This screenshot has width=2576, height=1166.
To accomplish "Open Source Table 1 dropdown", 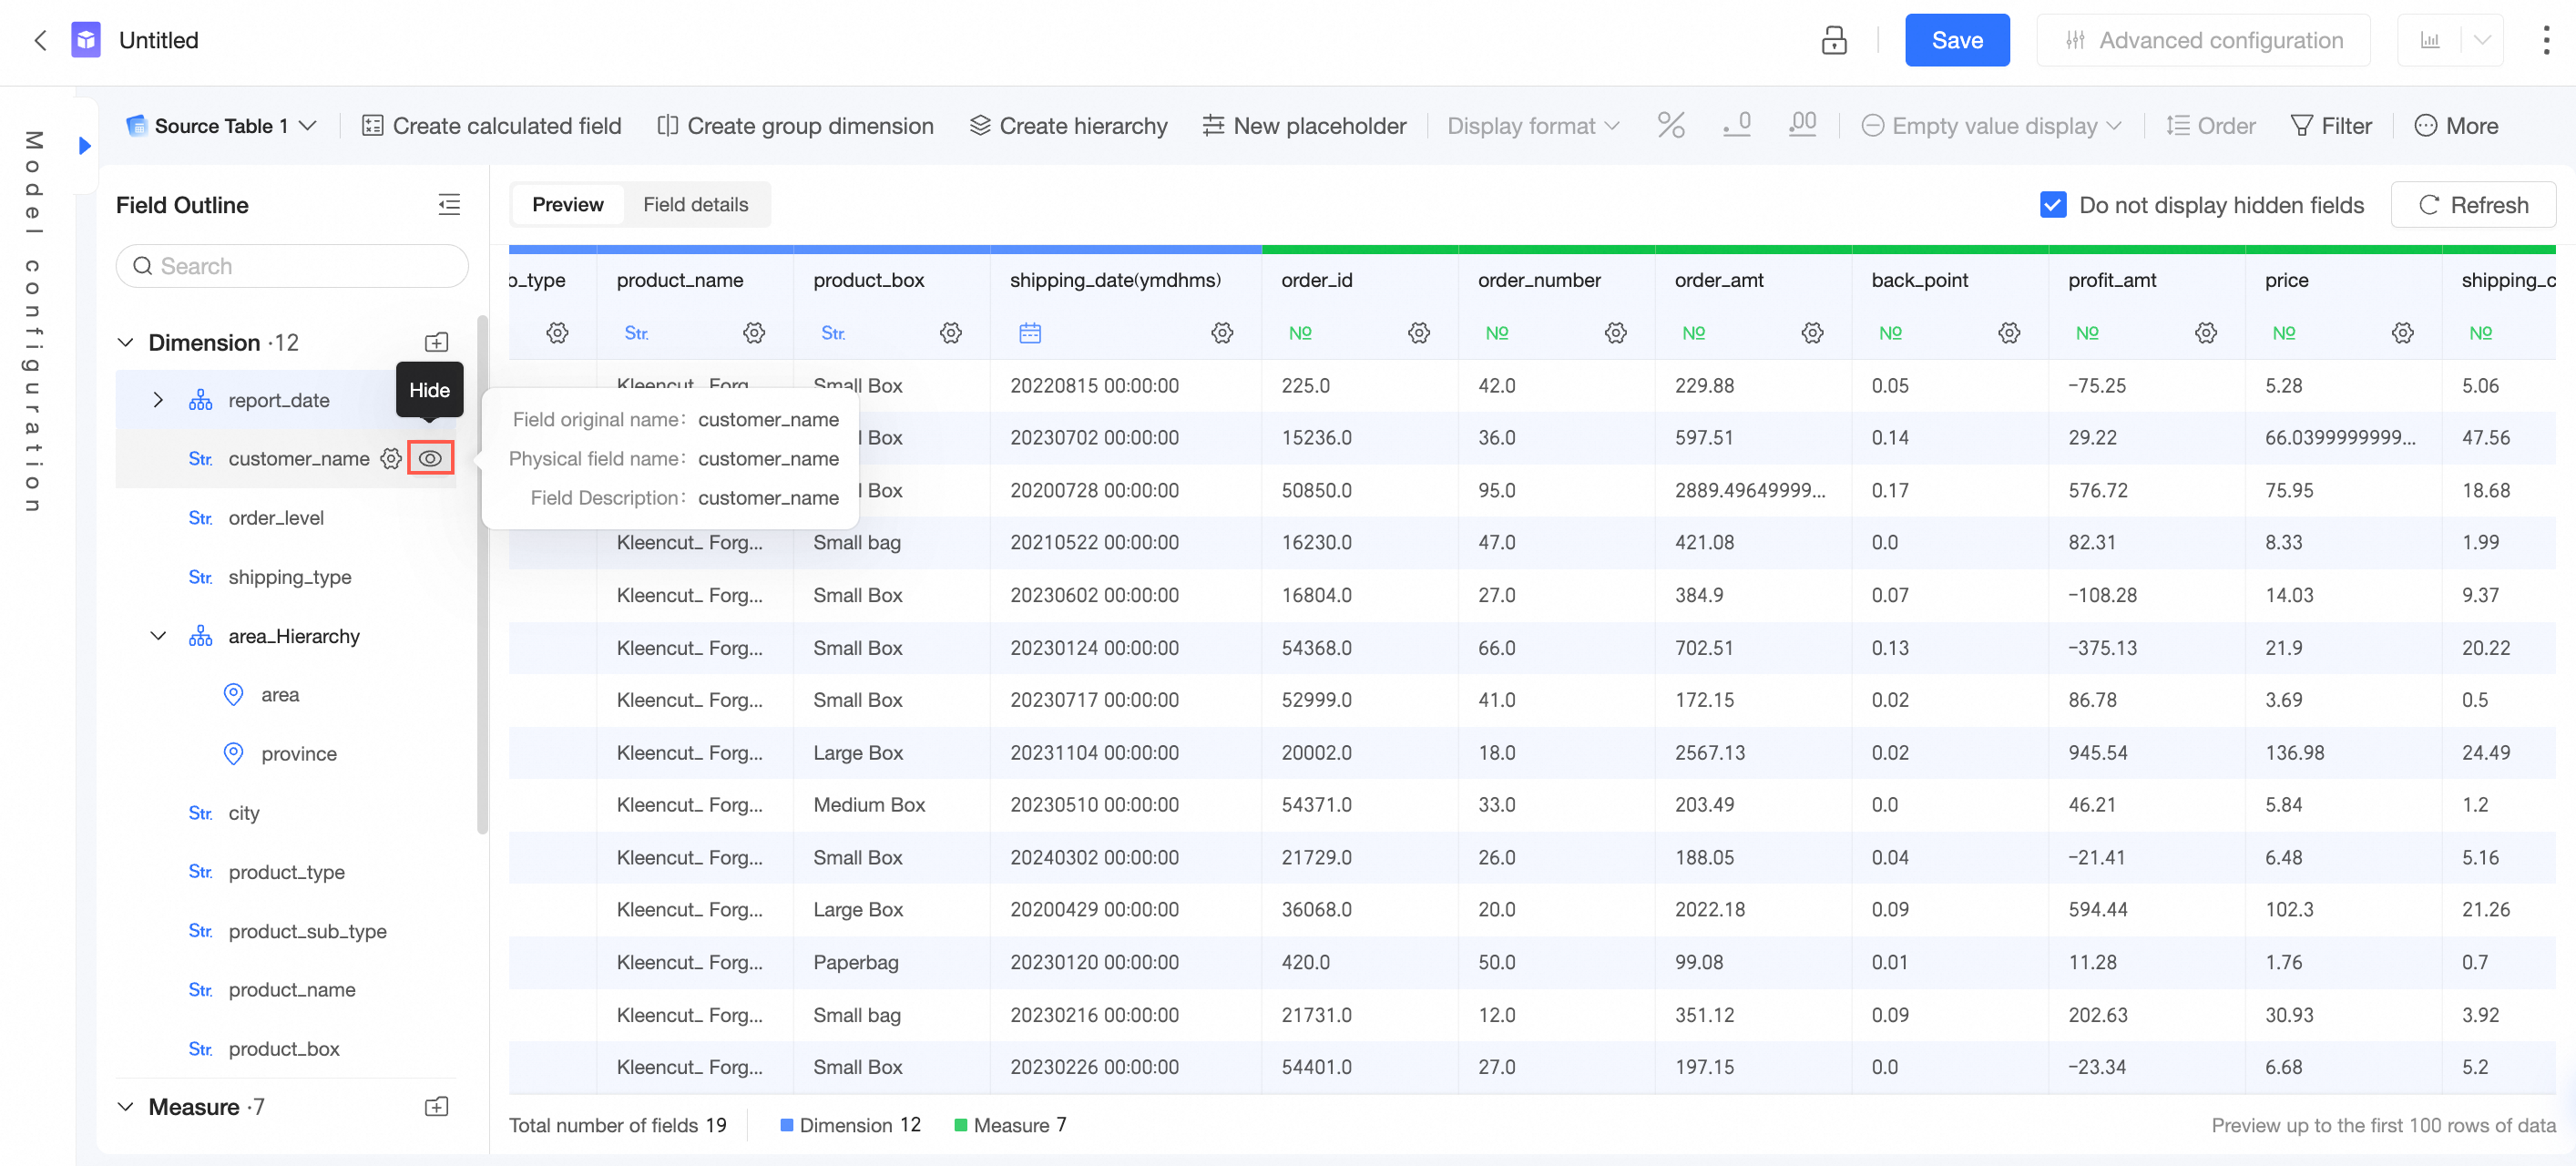I will pyautogui.click(x=222, y=125).
